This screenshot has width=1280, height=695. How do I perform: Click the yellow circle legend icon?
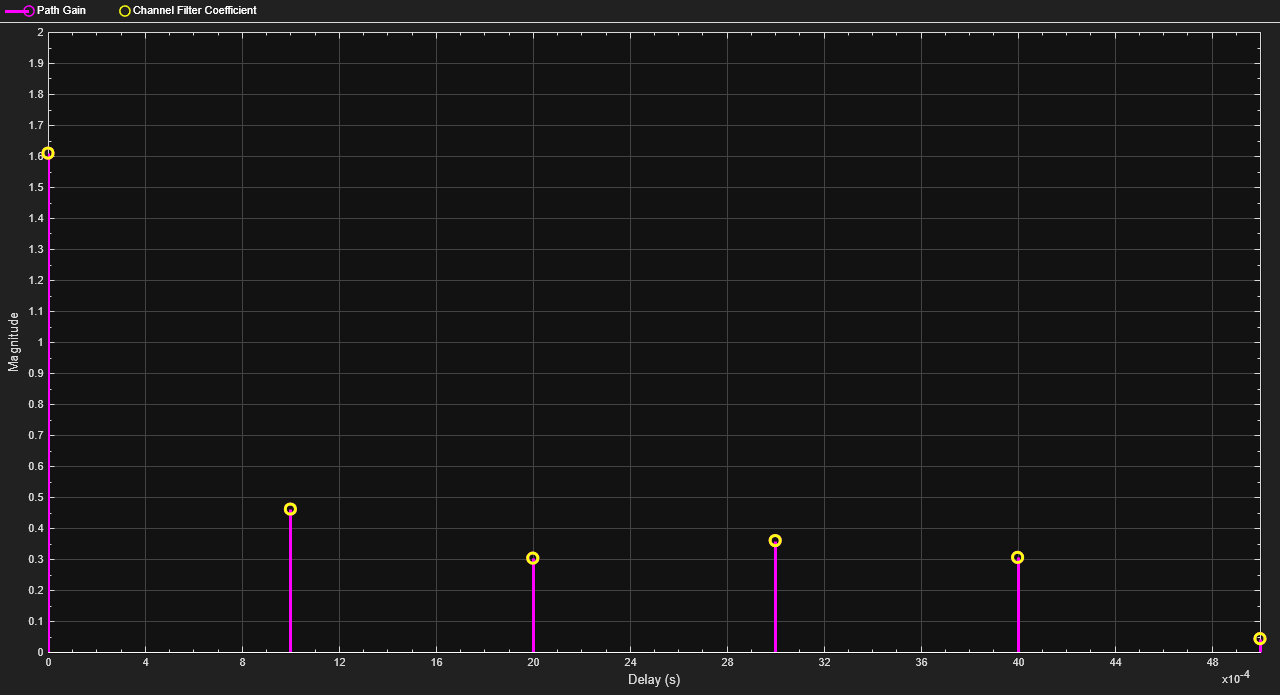pos(125,11)
